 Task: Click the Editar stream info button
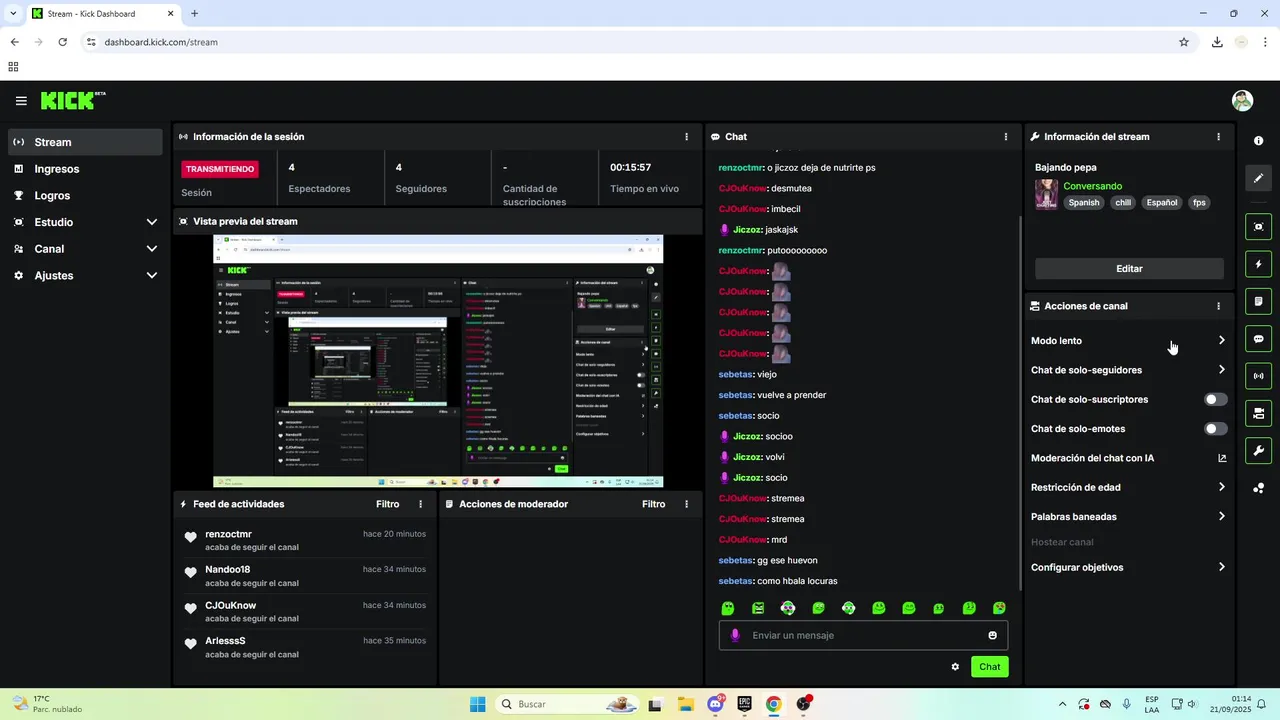pos(1129,269)
